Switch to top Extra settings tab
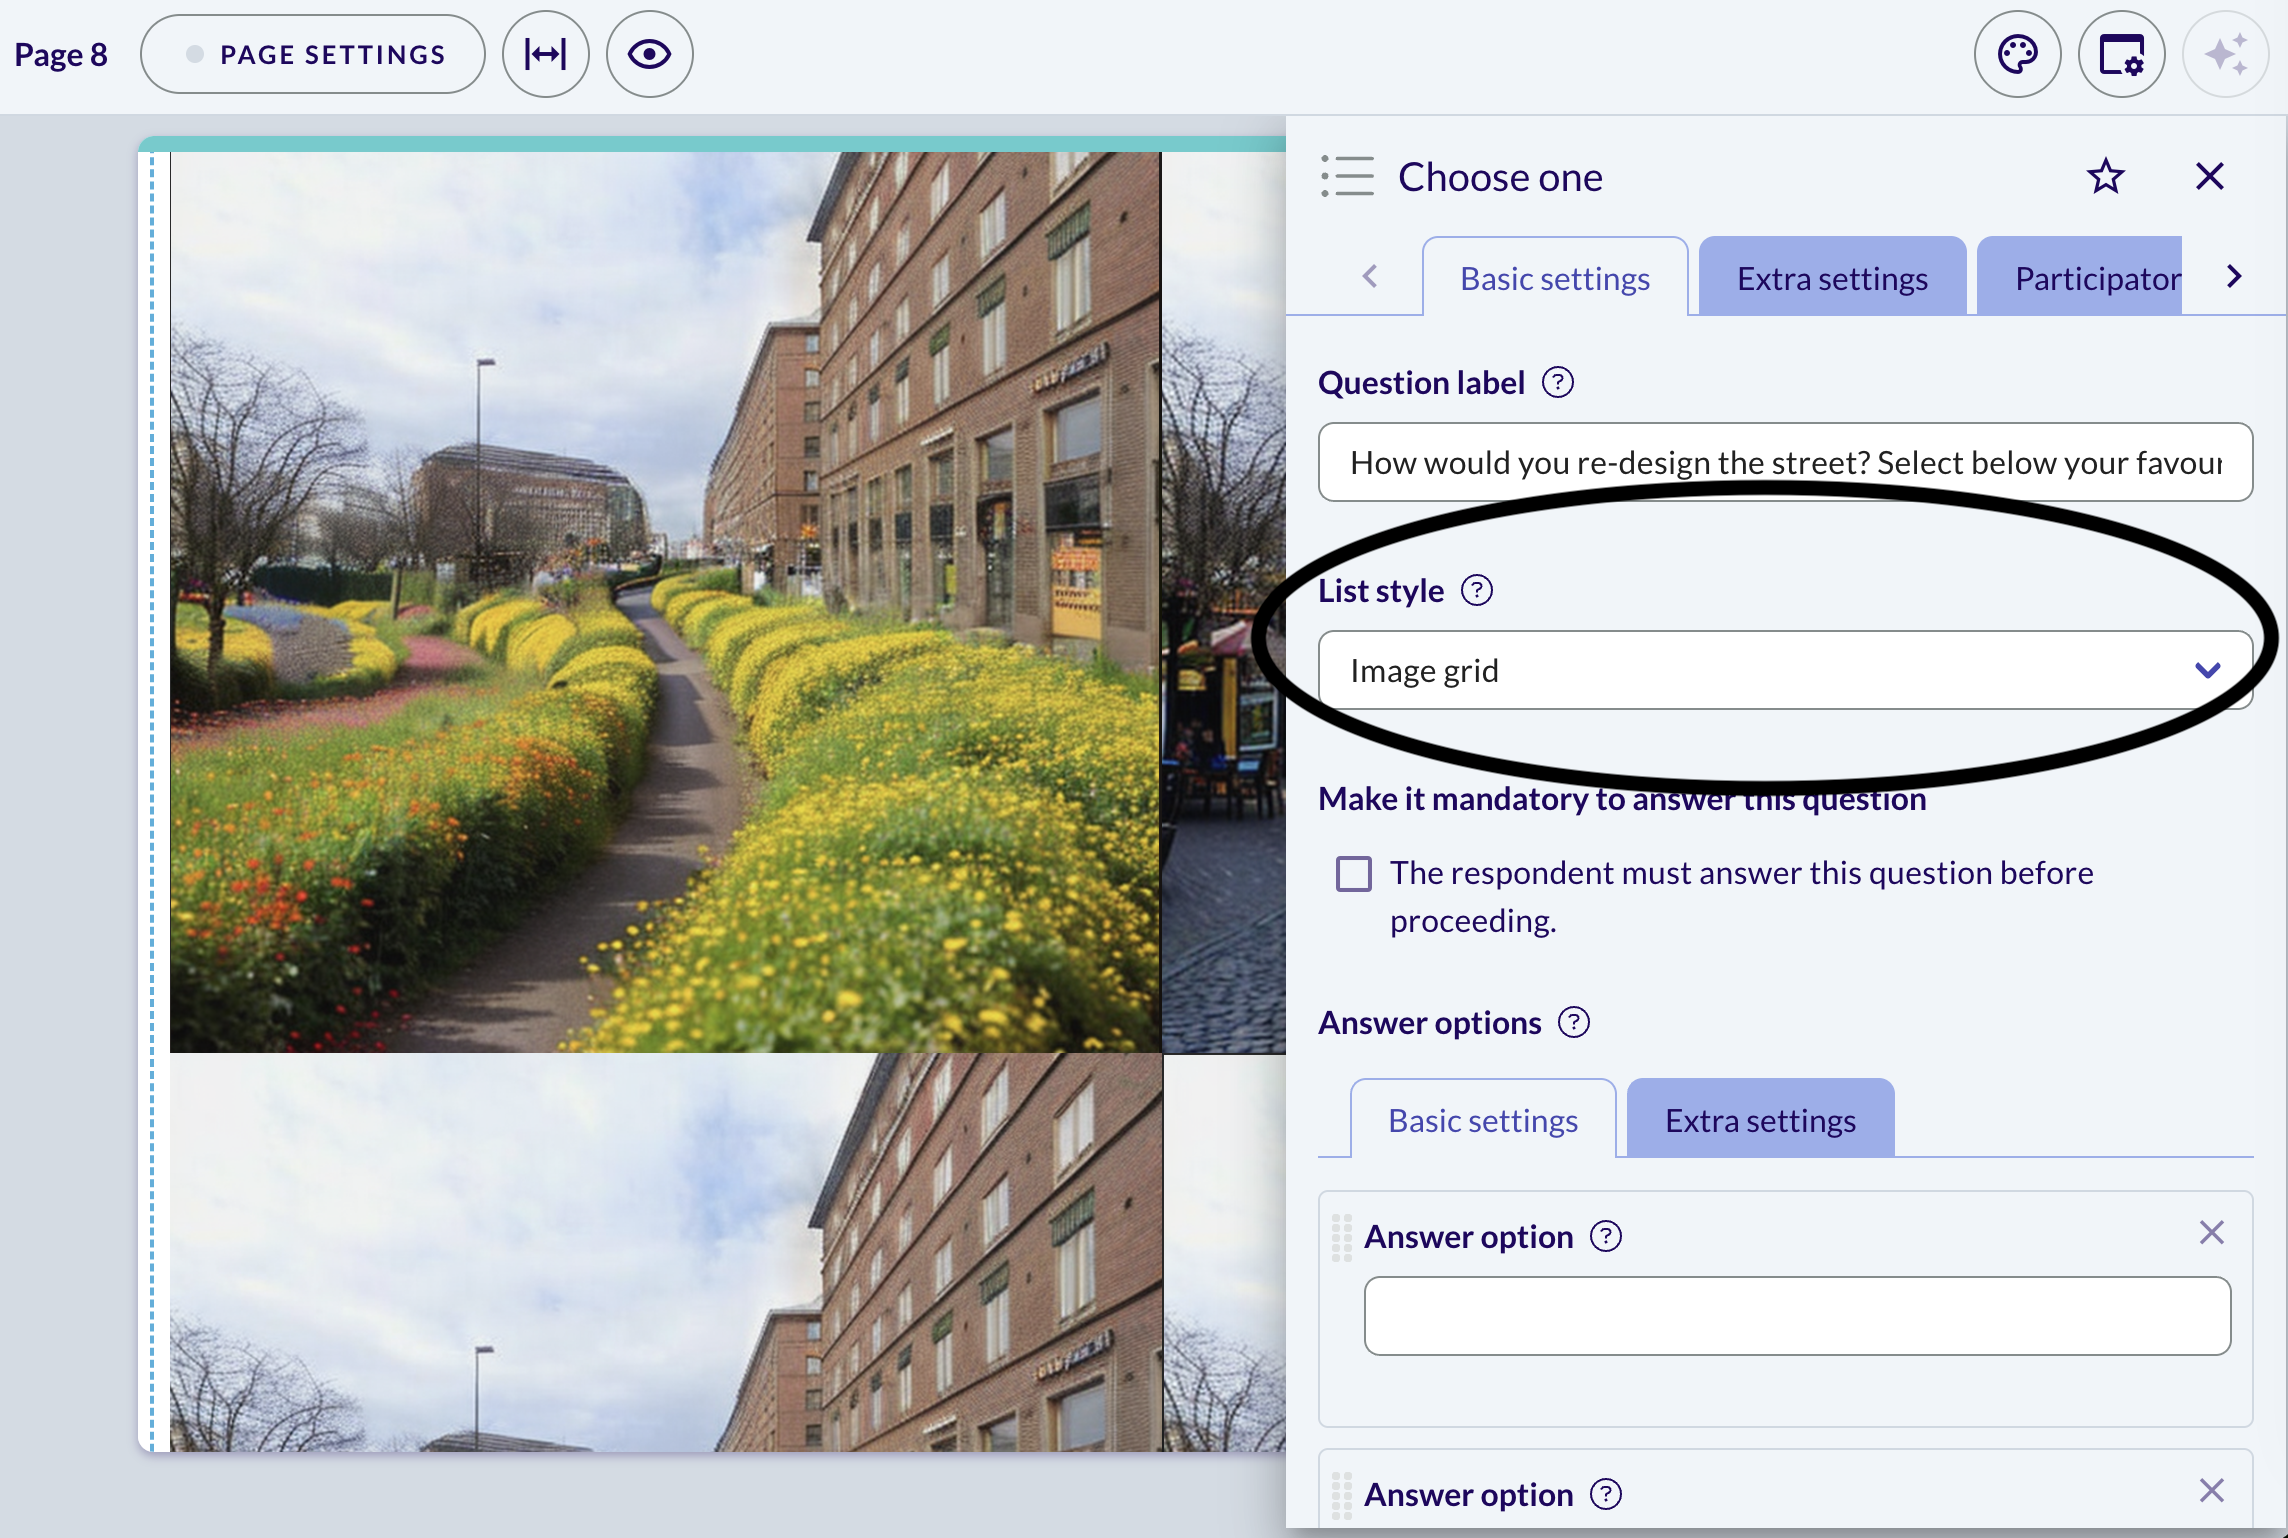 (x=1832, y=278)
